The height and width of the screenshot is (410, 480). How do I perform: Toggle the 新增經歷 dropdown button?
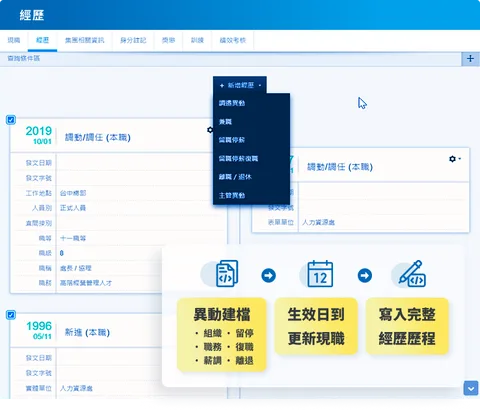coord(240,85)
